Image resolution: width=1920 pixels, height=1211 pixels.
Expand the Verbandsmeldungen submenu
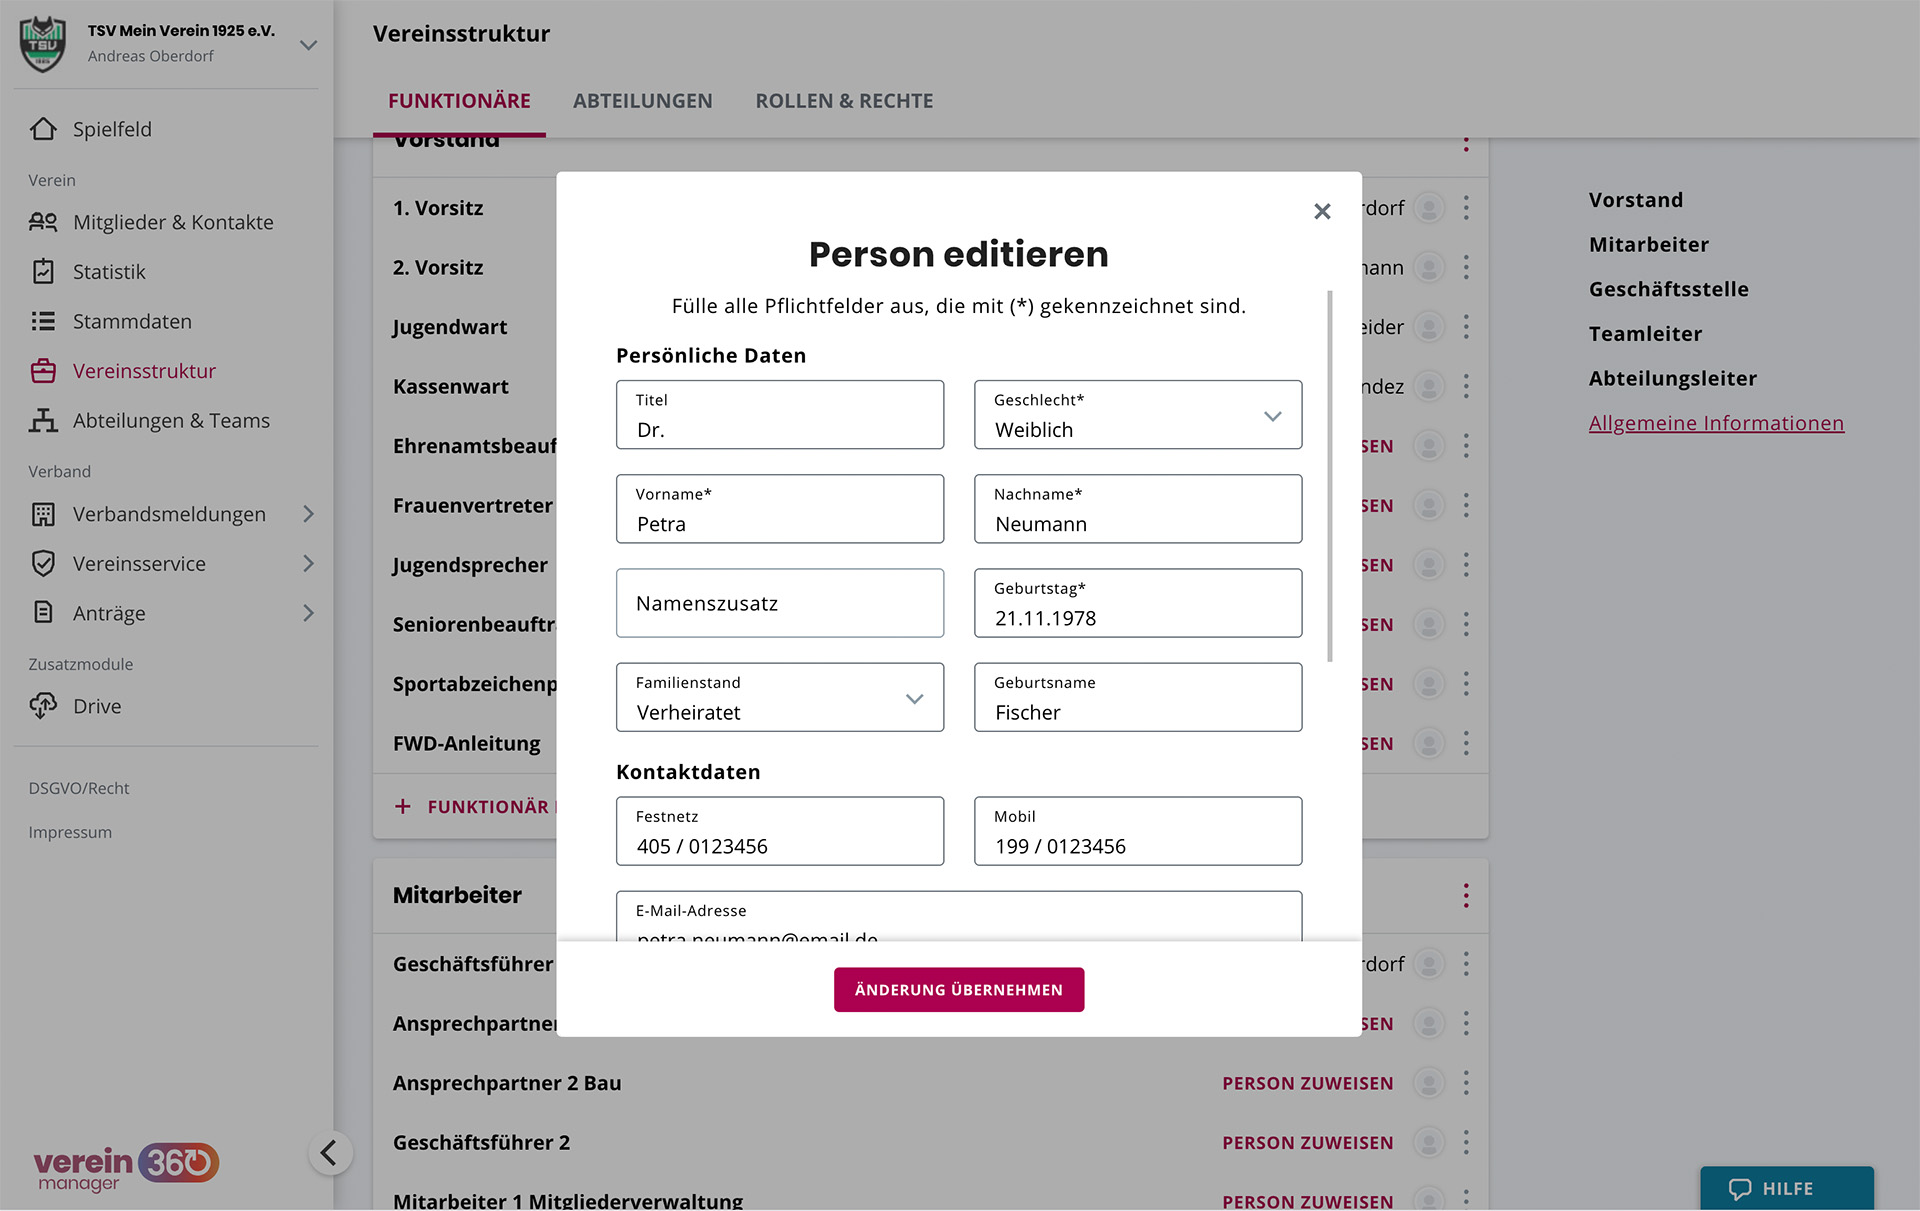pos(308,514)
